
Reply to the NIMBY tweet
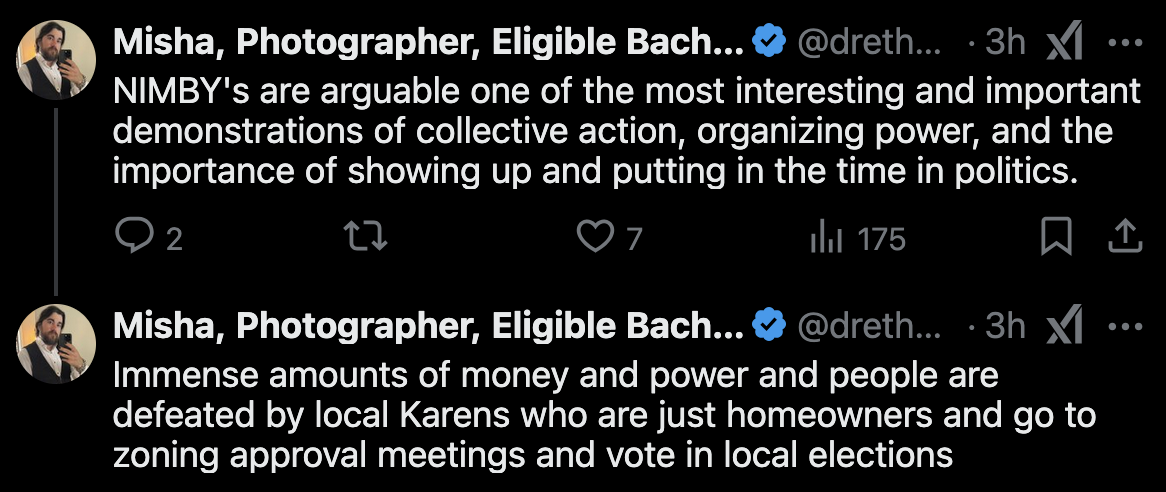pos(132,238)
